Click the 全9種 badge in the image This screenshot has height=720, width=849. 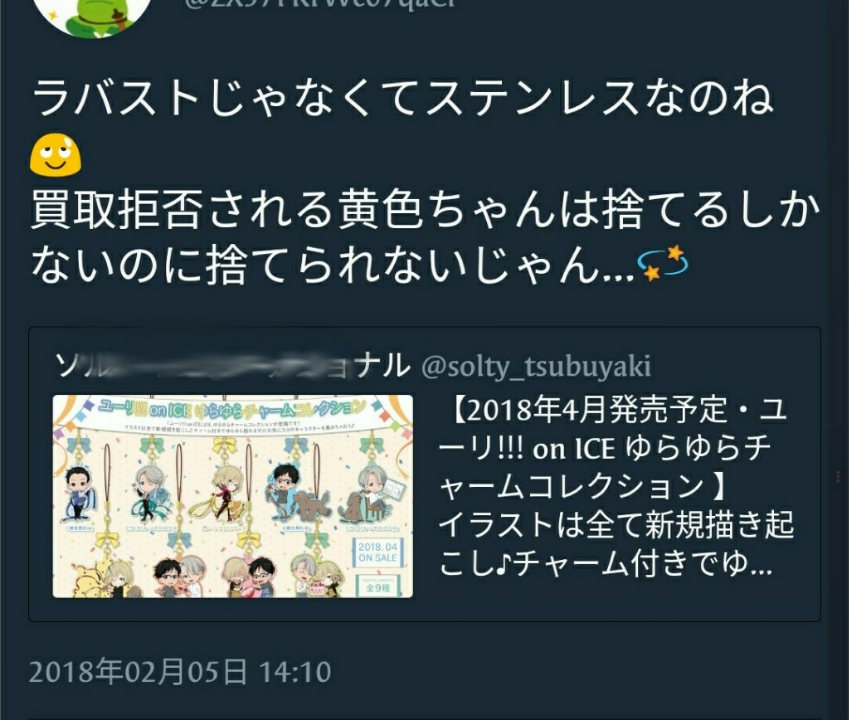pos(377,586)
